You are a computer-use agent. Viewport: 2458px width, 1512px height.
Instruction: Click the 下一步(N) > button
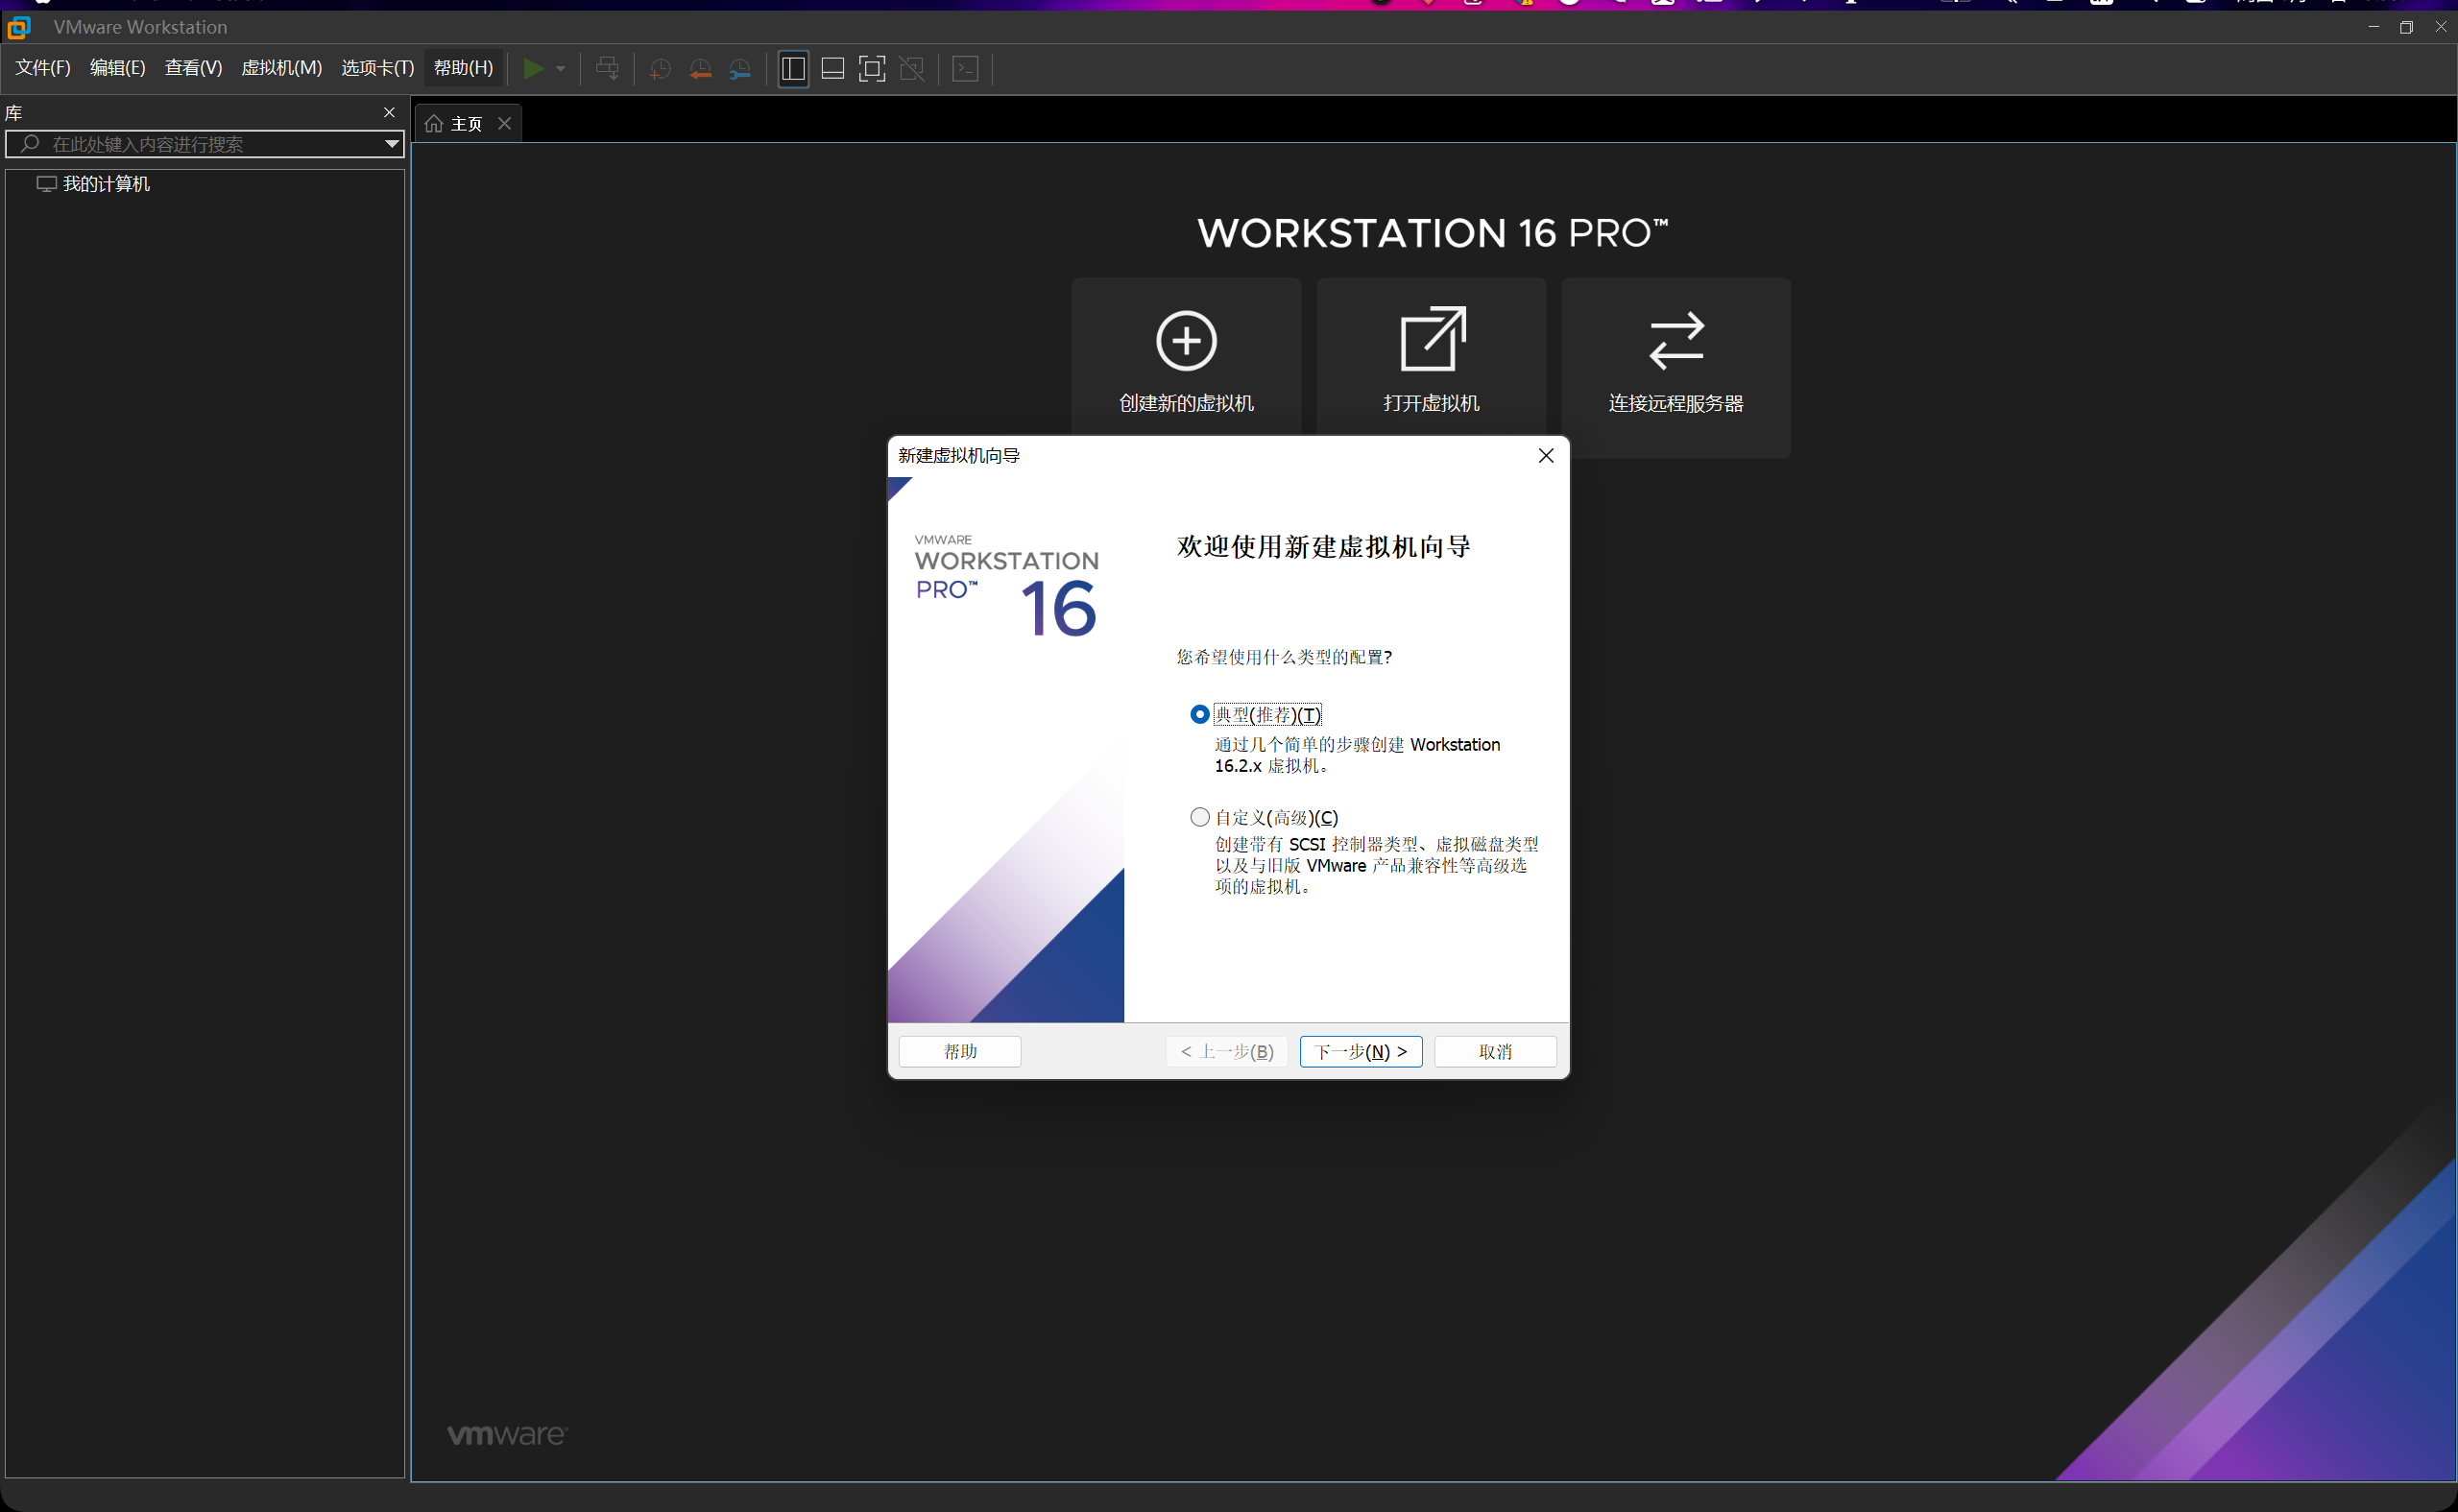point(1361,1051)
